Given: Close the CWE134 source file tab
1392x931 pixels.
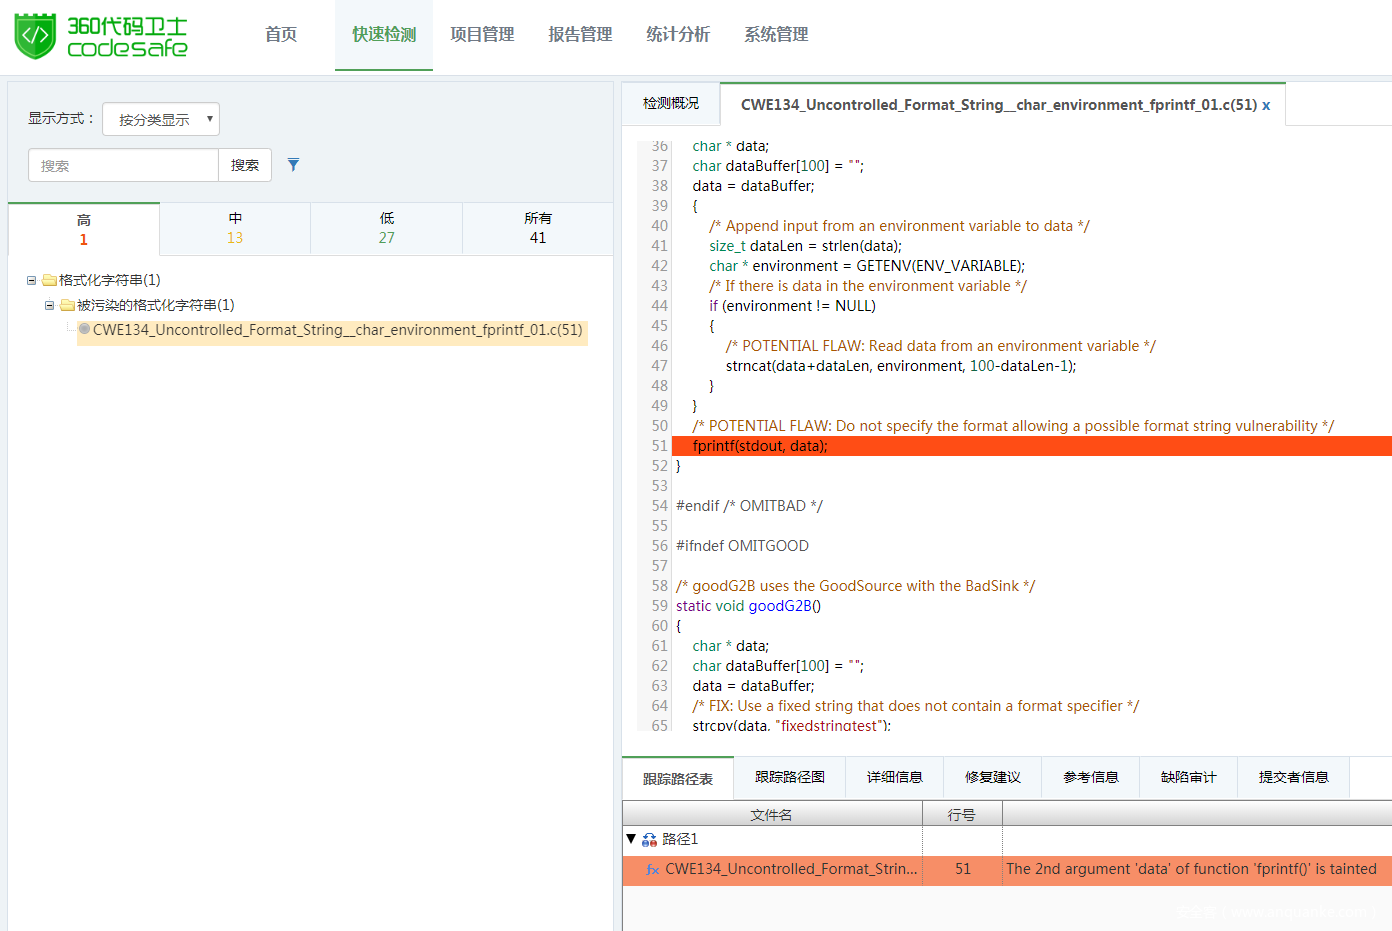Looking at the screenshot, I should 1266,105.
